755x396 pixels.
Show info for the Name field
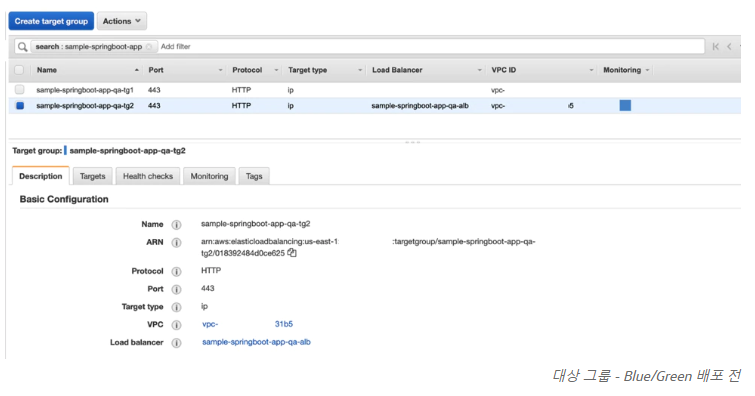(x=177, y=224)
